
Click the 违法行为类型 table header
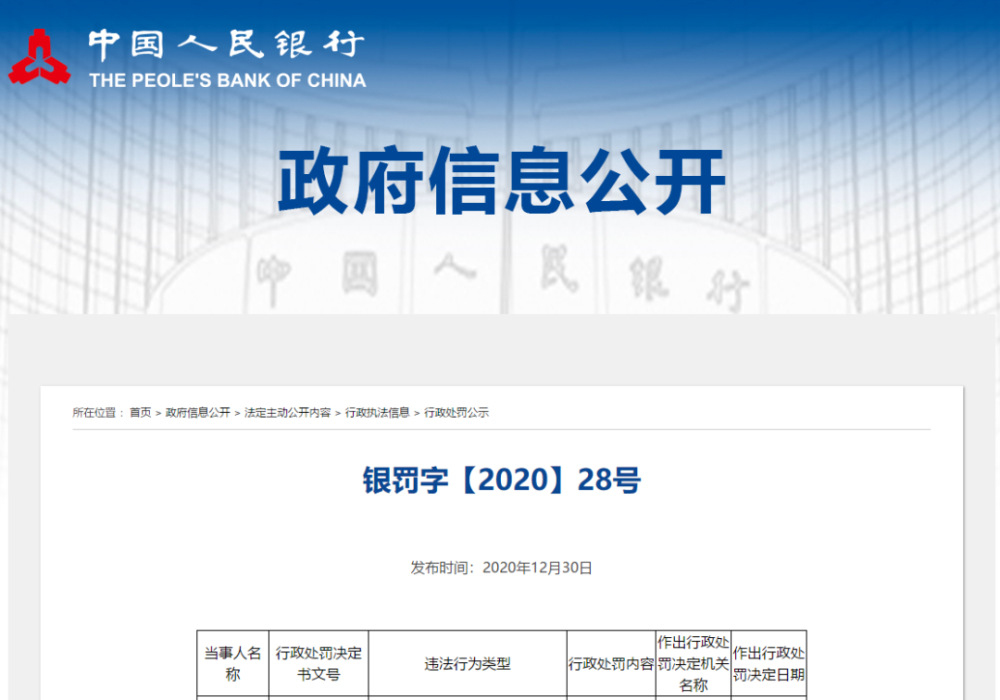[467, 664]
